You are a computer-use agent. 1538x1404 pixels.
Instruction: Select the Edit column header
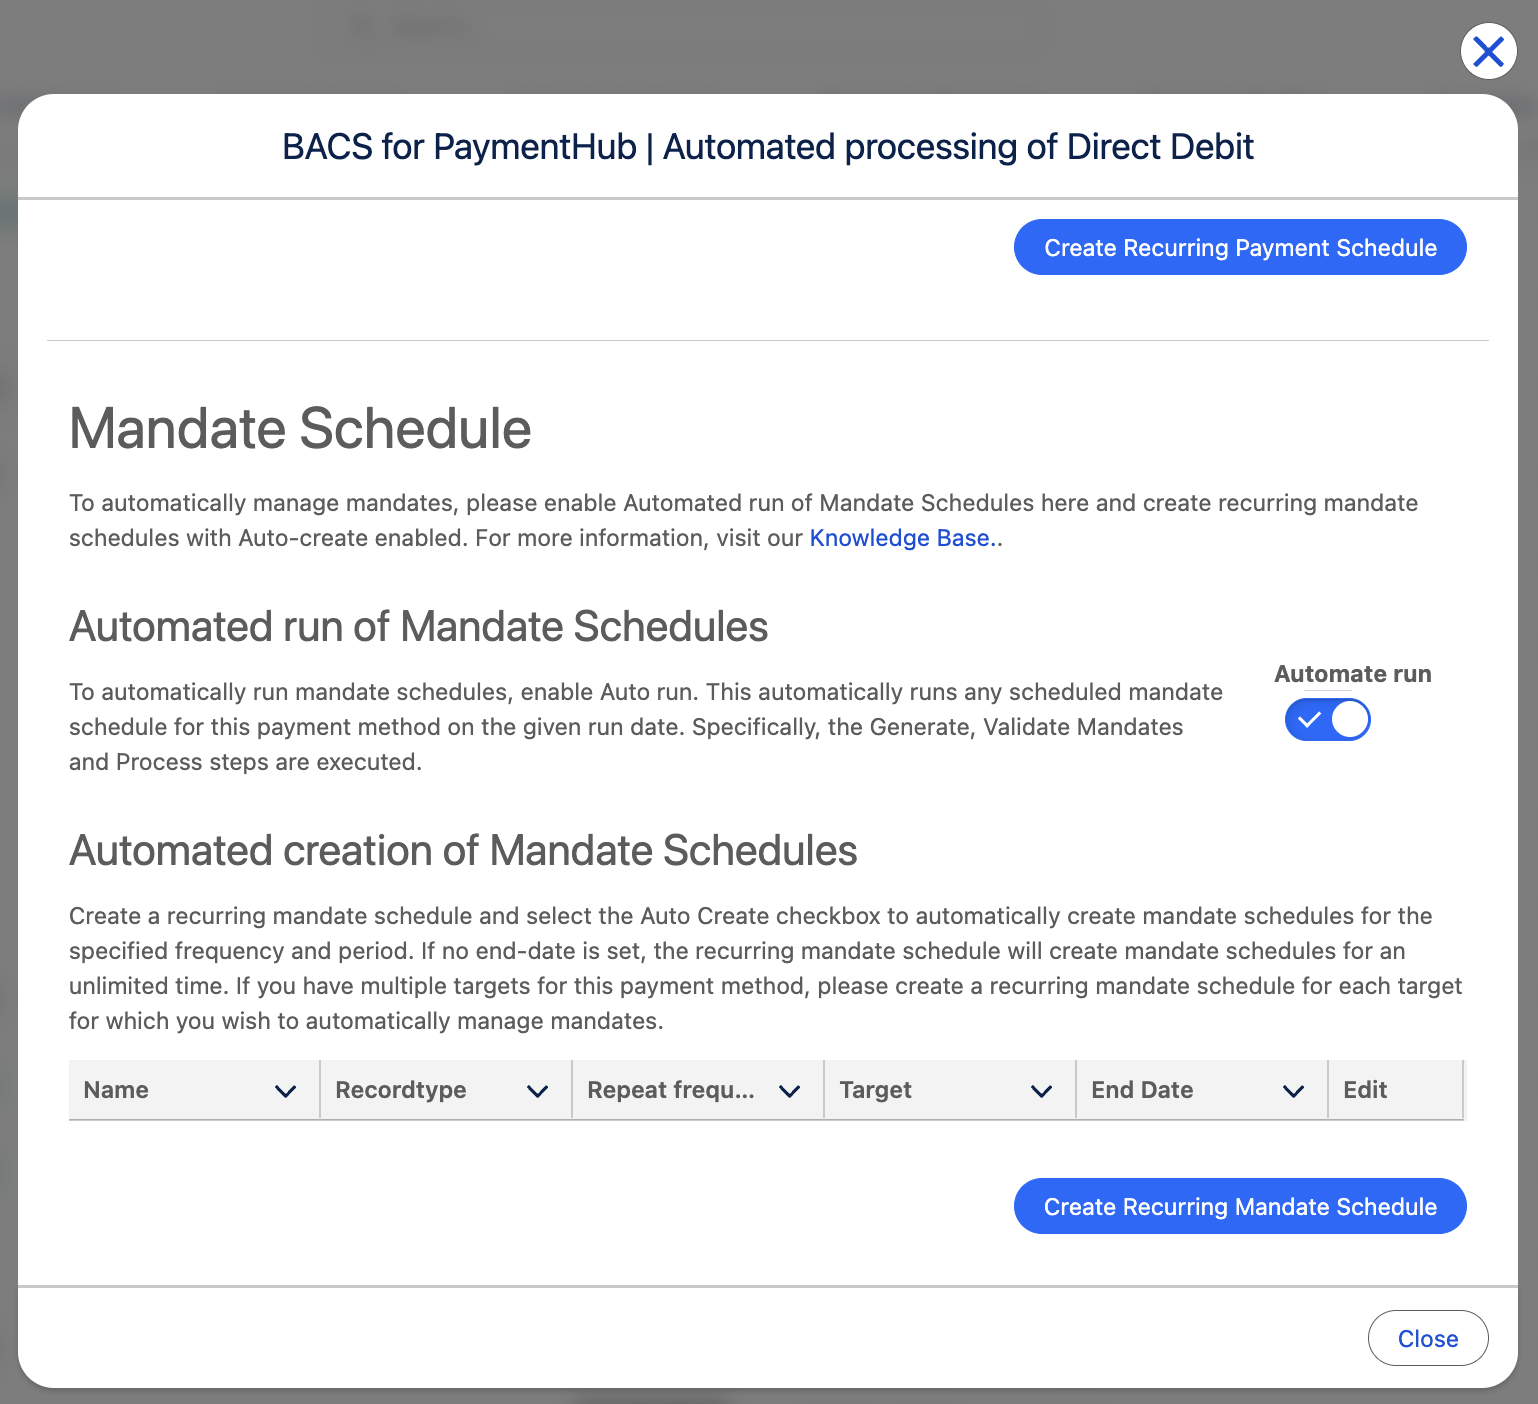(1365, 1090)
